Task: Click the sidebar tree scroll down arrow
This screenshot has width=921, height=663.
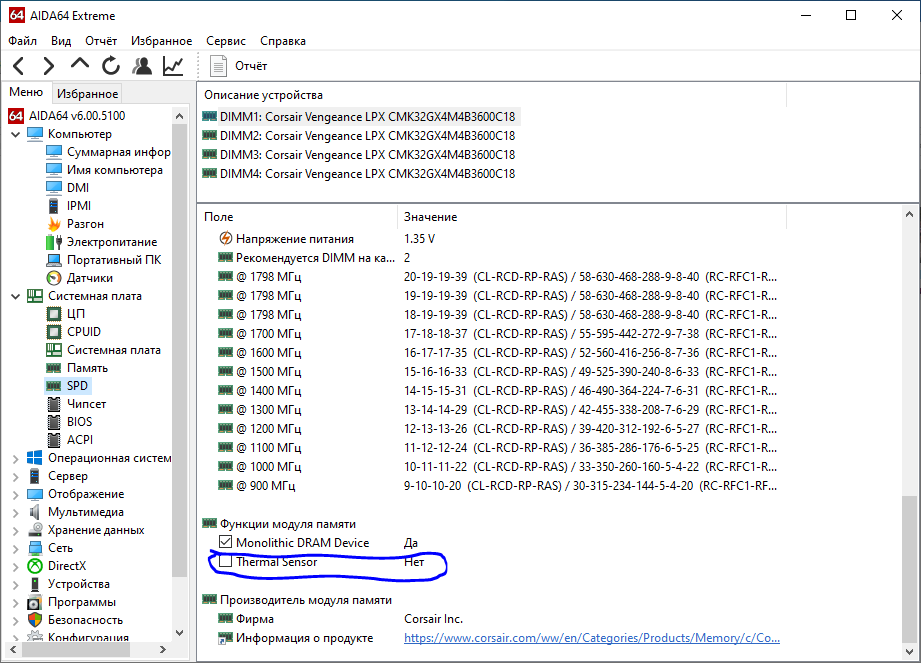Action: point(180,633)
